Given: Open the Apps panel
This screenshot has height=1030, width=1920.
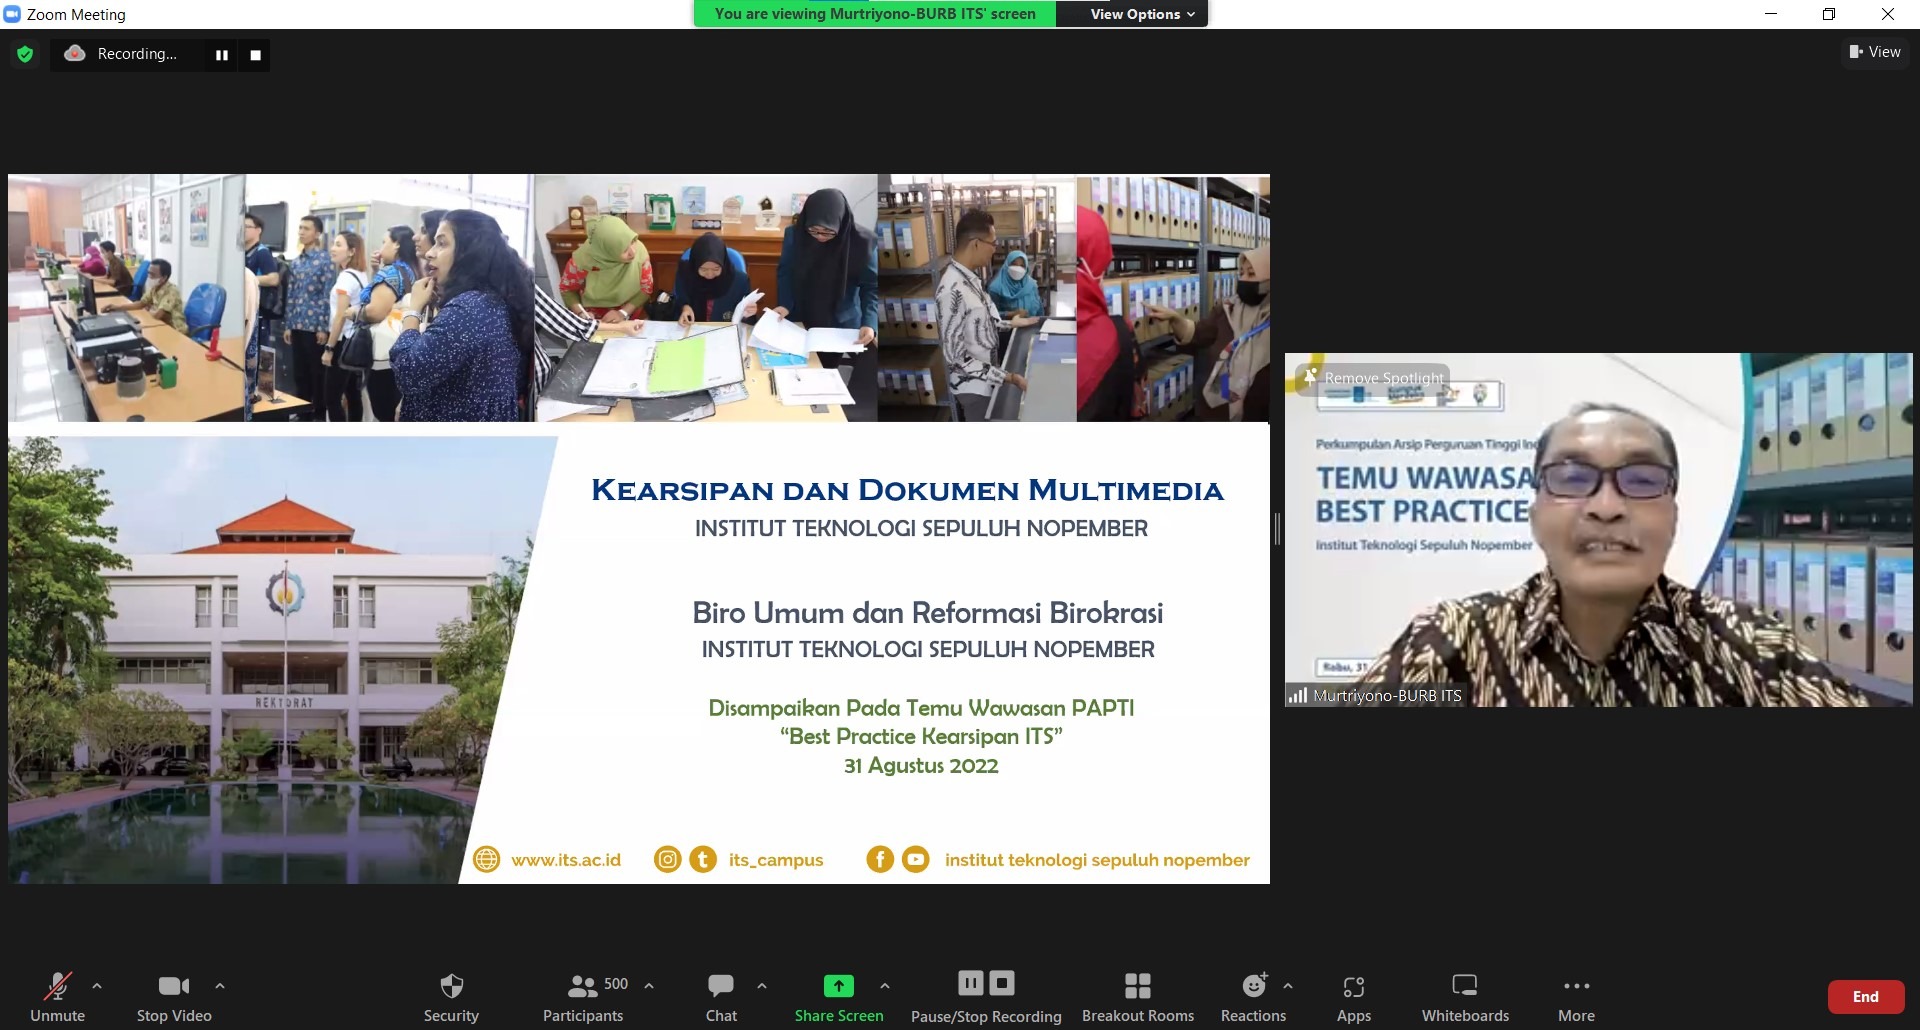Looking at the screenshot, I should tap(1353, 996).
